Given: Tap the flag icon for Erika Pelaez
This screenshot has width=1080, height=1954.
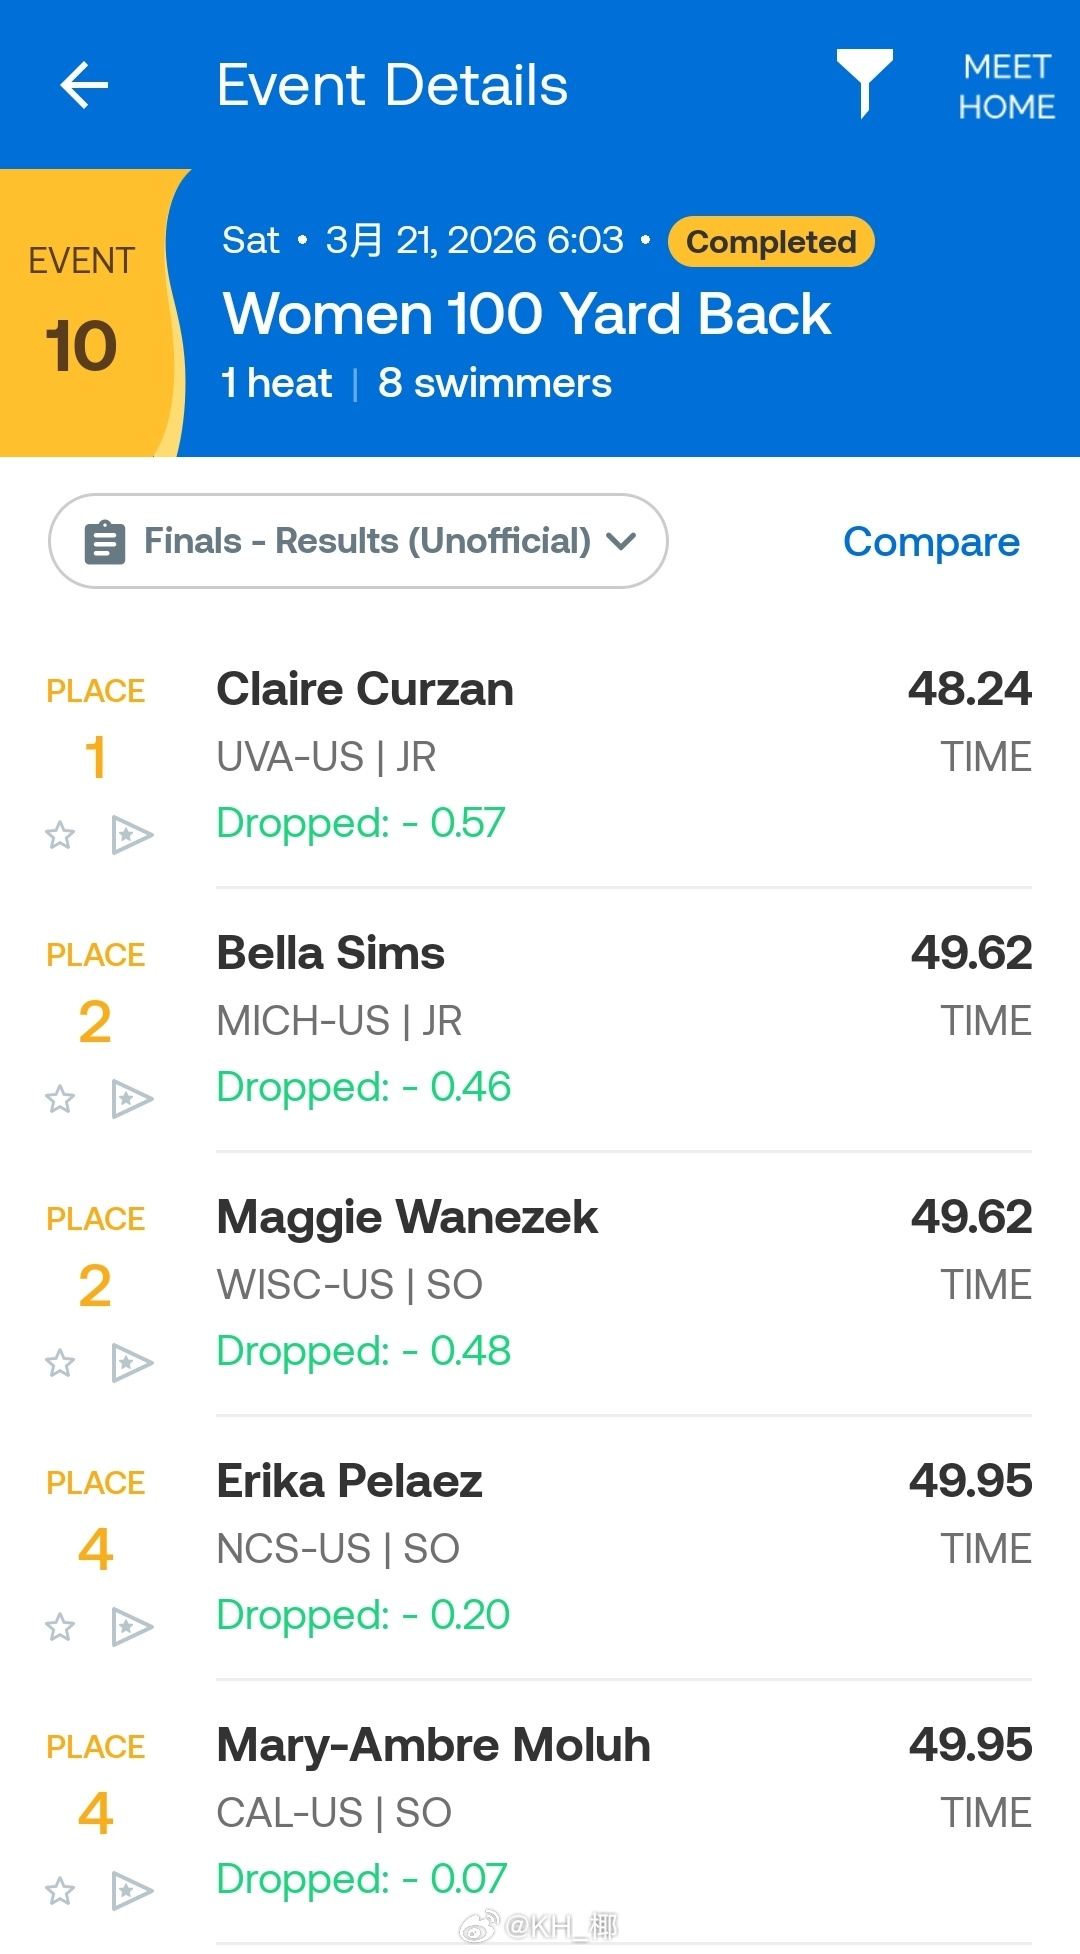Looking at the screenshot, I should tap(132, 1627).
